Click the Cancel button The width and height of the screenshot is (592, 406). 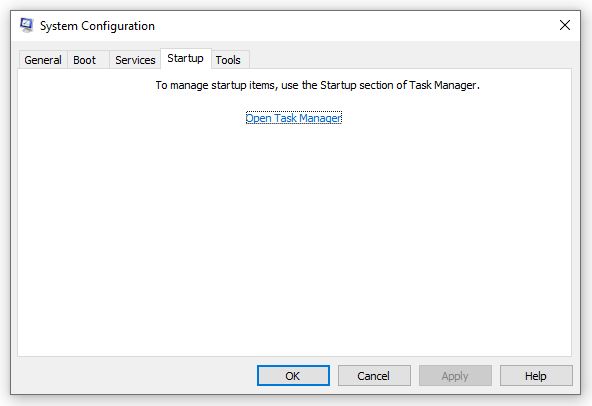click(x=374, y=375)
